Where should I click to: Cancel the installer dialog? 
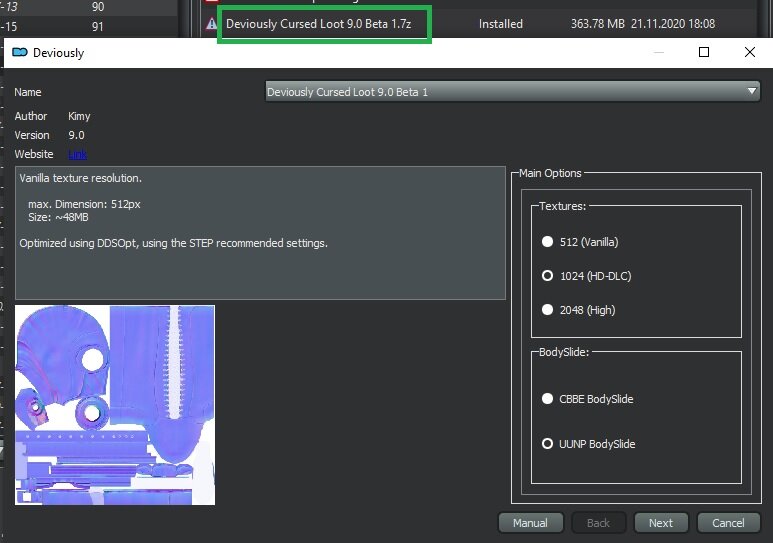728,523
